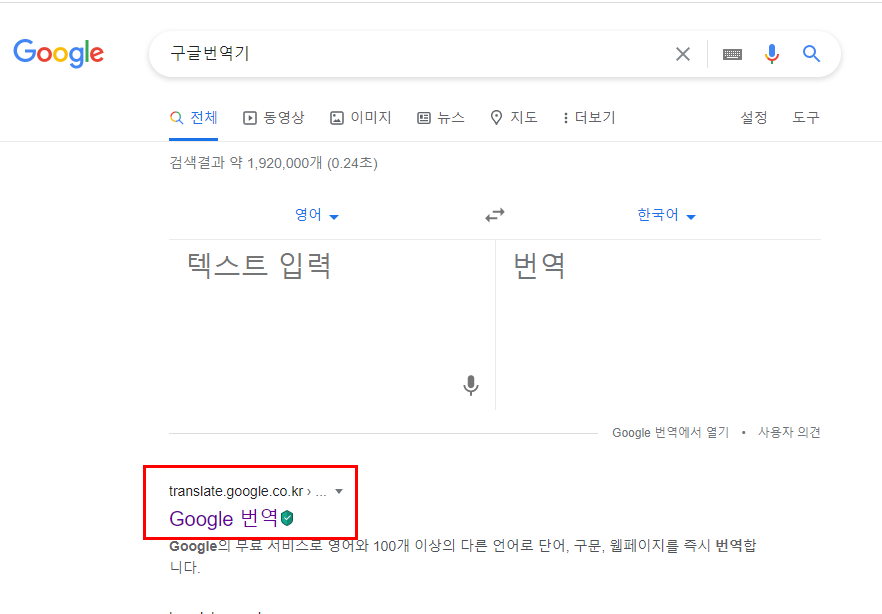Select the 전체 tab
The width and height of the screenshot is (882, 614).
click(194, 118)
